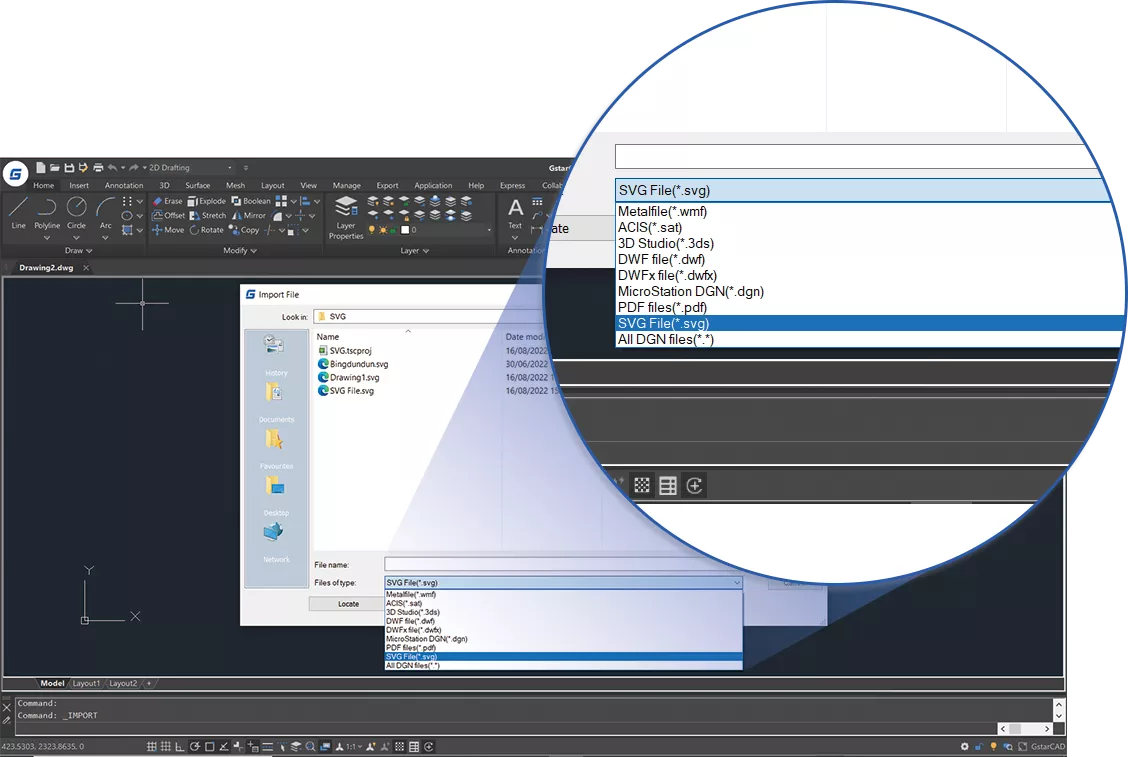Open Desktop location in Import File sidebar
This screenshot has width=1128, height=757.
[x=276, y=497]
